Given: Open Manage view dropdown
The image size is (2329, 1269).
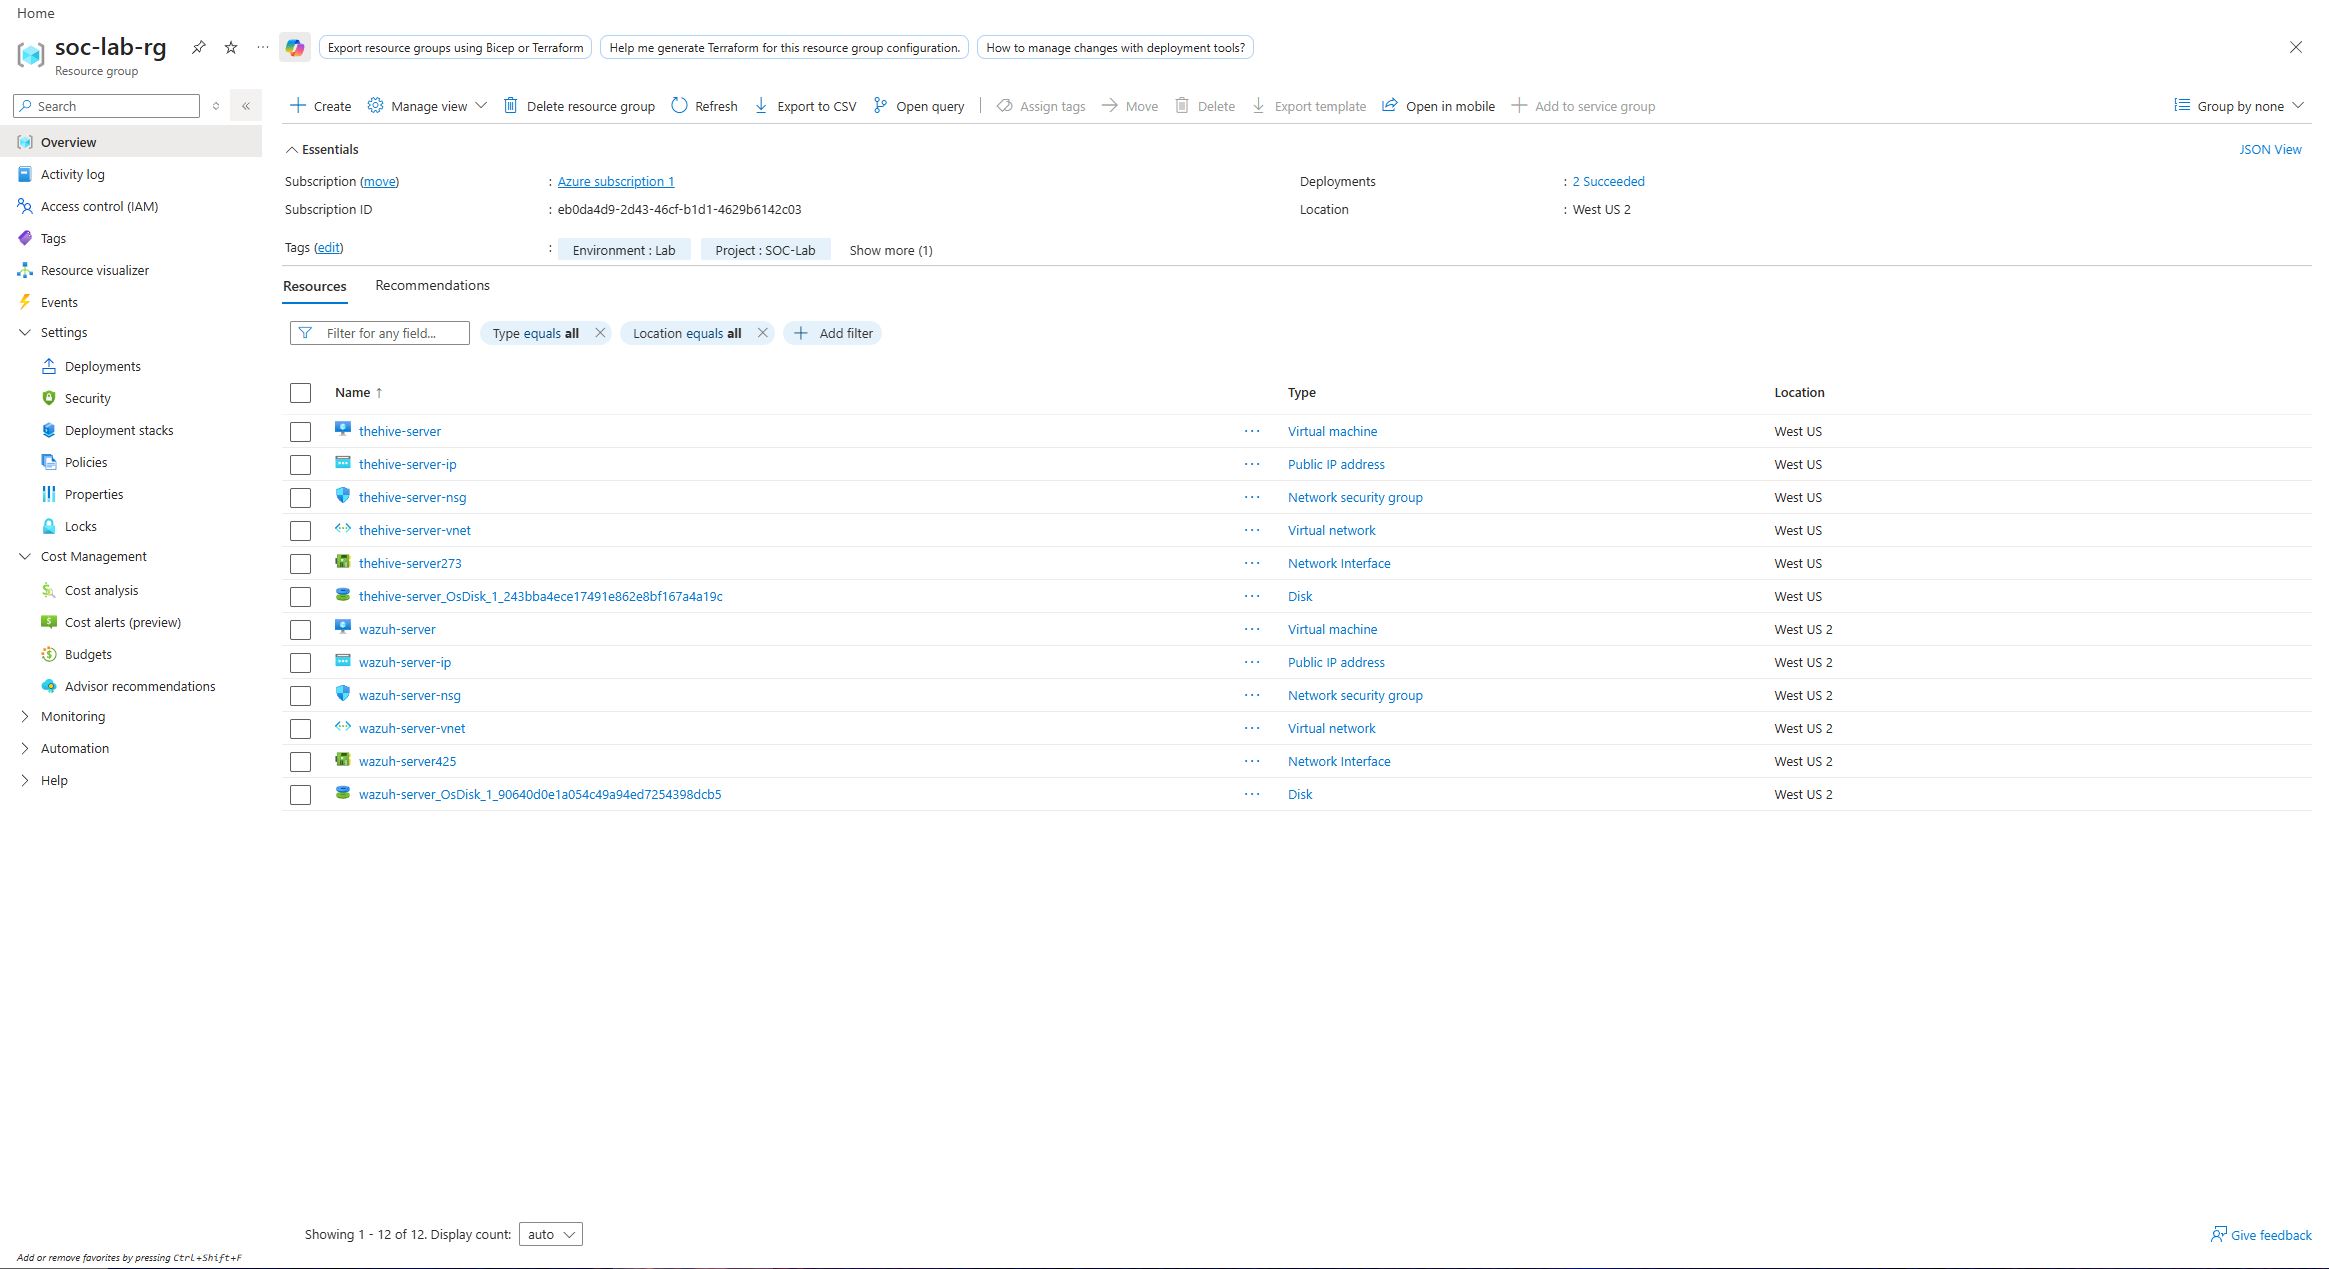Looking at the screenshot, I should (x=427, y=106).
